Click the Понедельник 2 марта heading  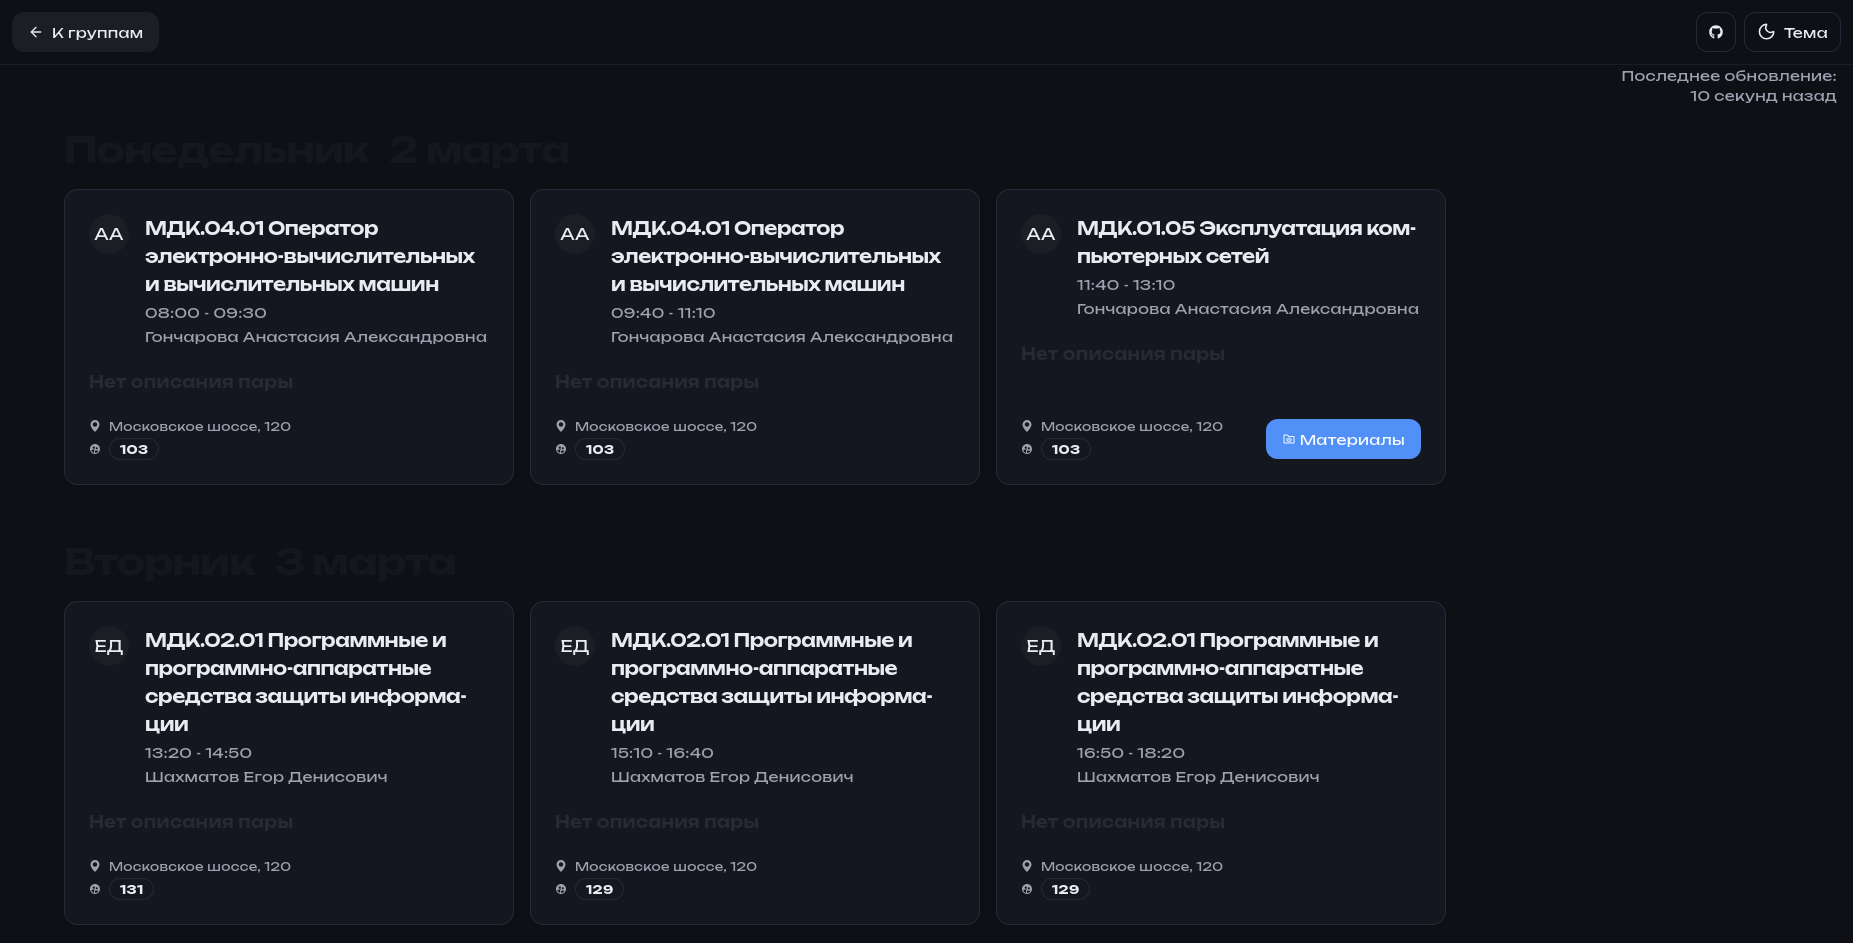(316, 151)
